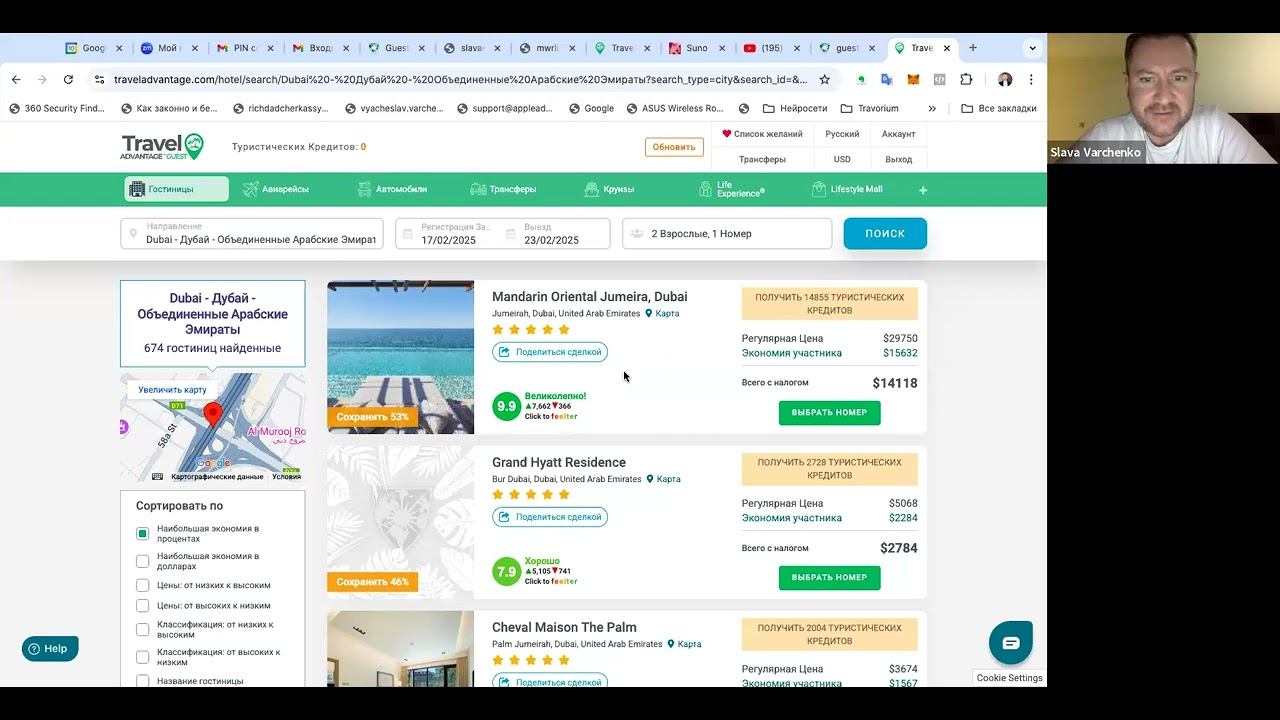This screenshot has height=720, width=1280.
Task: Open the Chrome three-dot menu
Action: tap(1031, 79)
